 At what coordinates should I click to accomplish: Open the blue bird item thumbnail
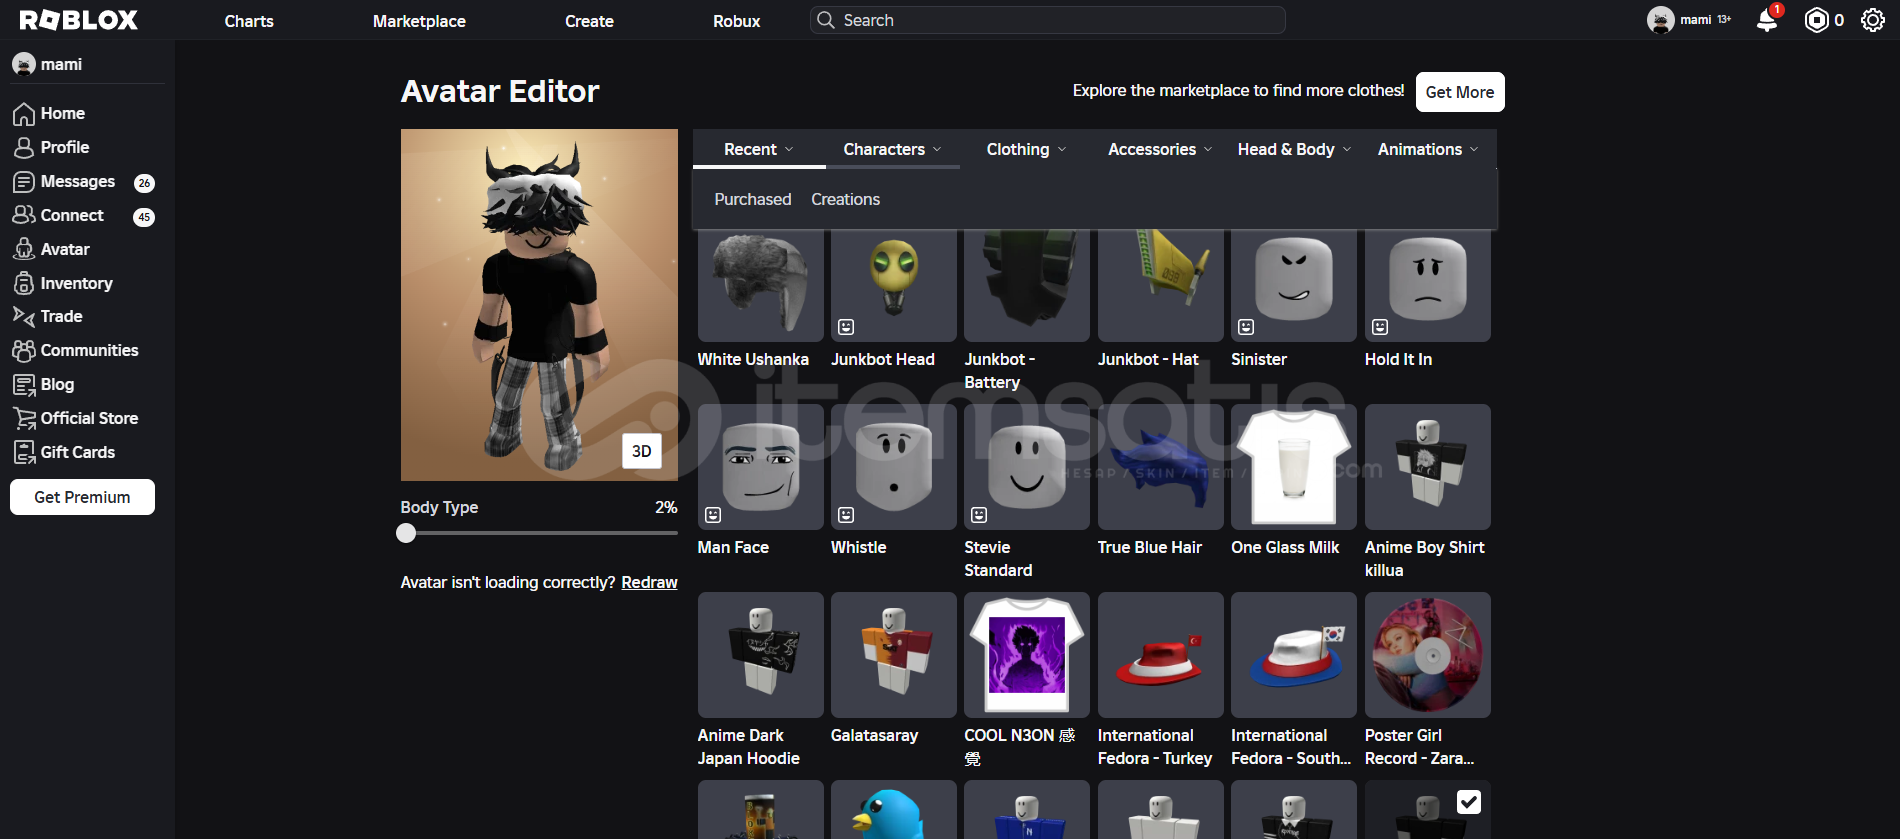tap(894, 810)
